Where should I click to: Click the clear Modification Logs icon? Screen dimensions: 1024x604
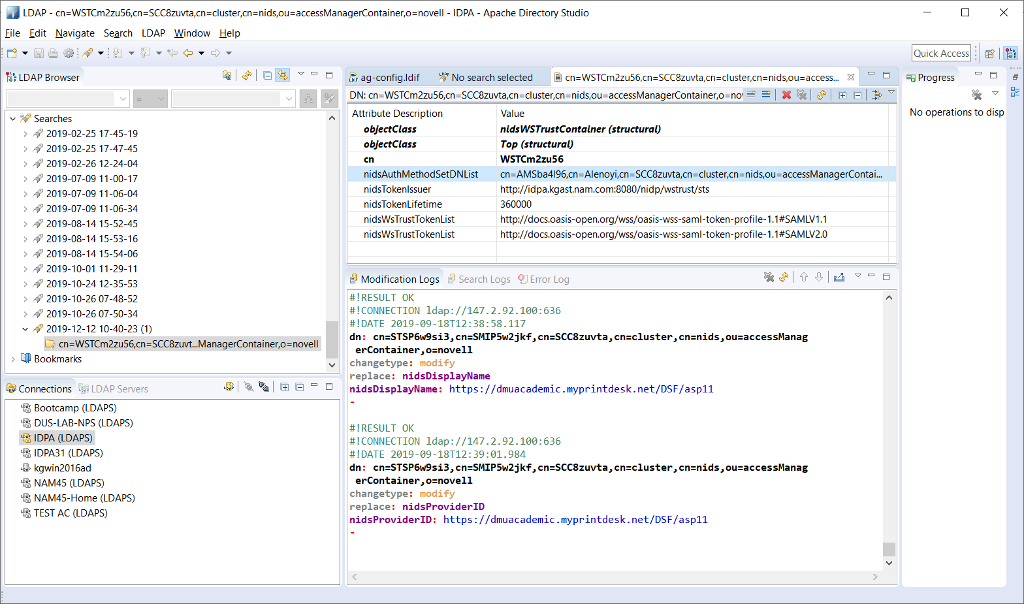point(769,277)
